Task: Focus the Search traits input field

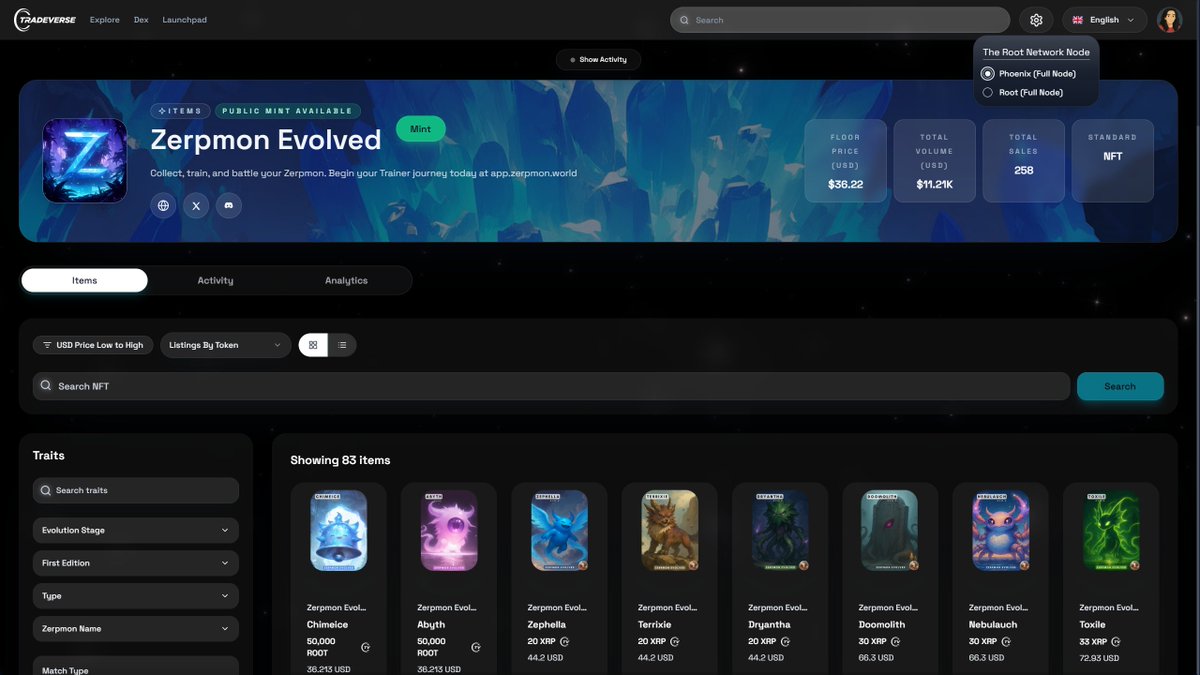Action: click(136, 490)
